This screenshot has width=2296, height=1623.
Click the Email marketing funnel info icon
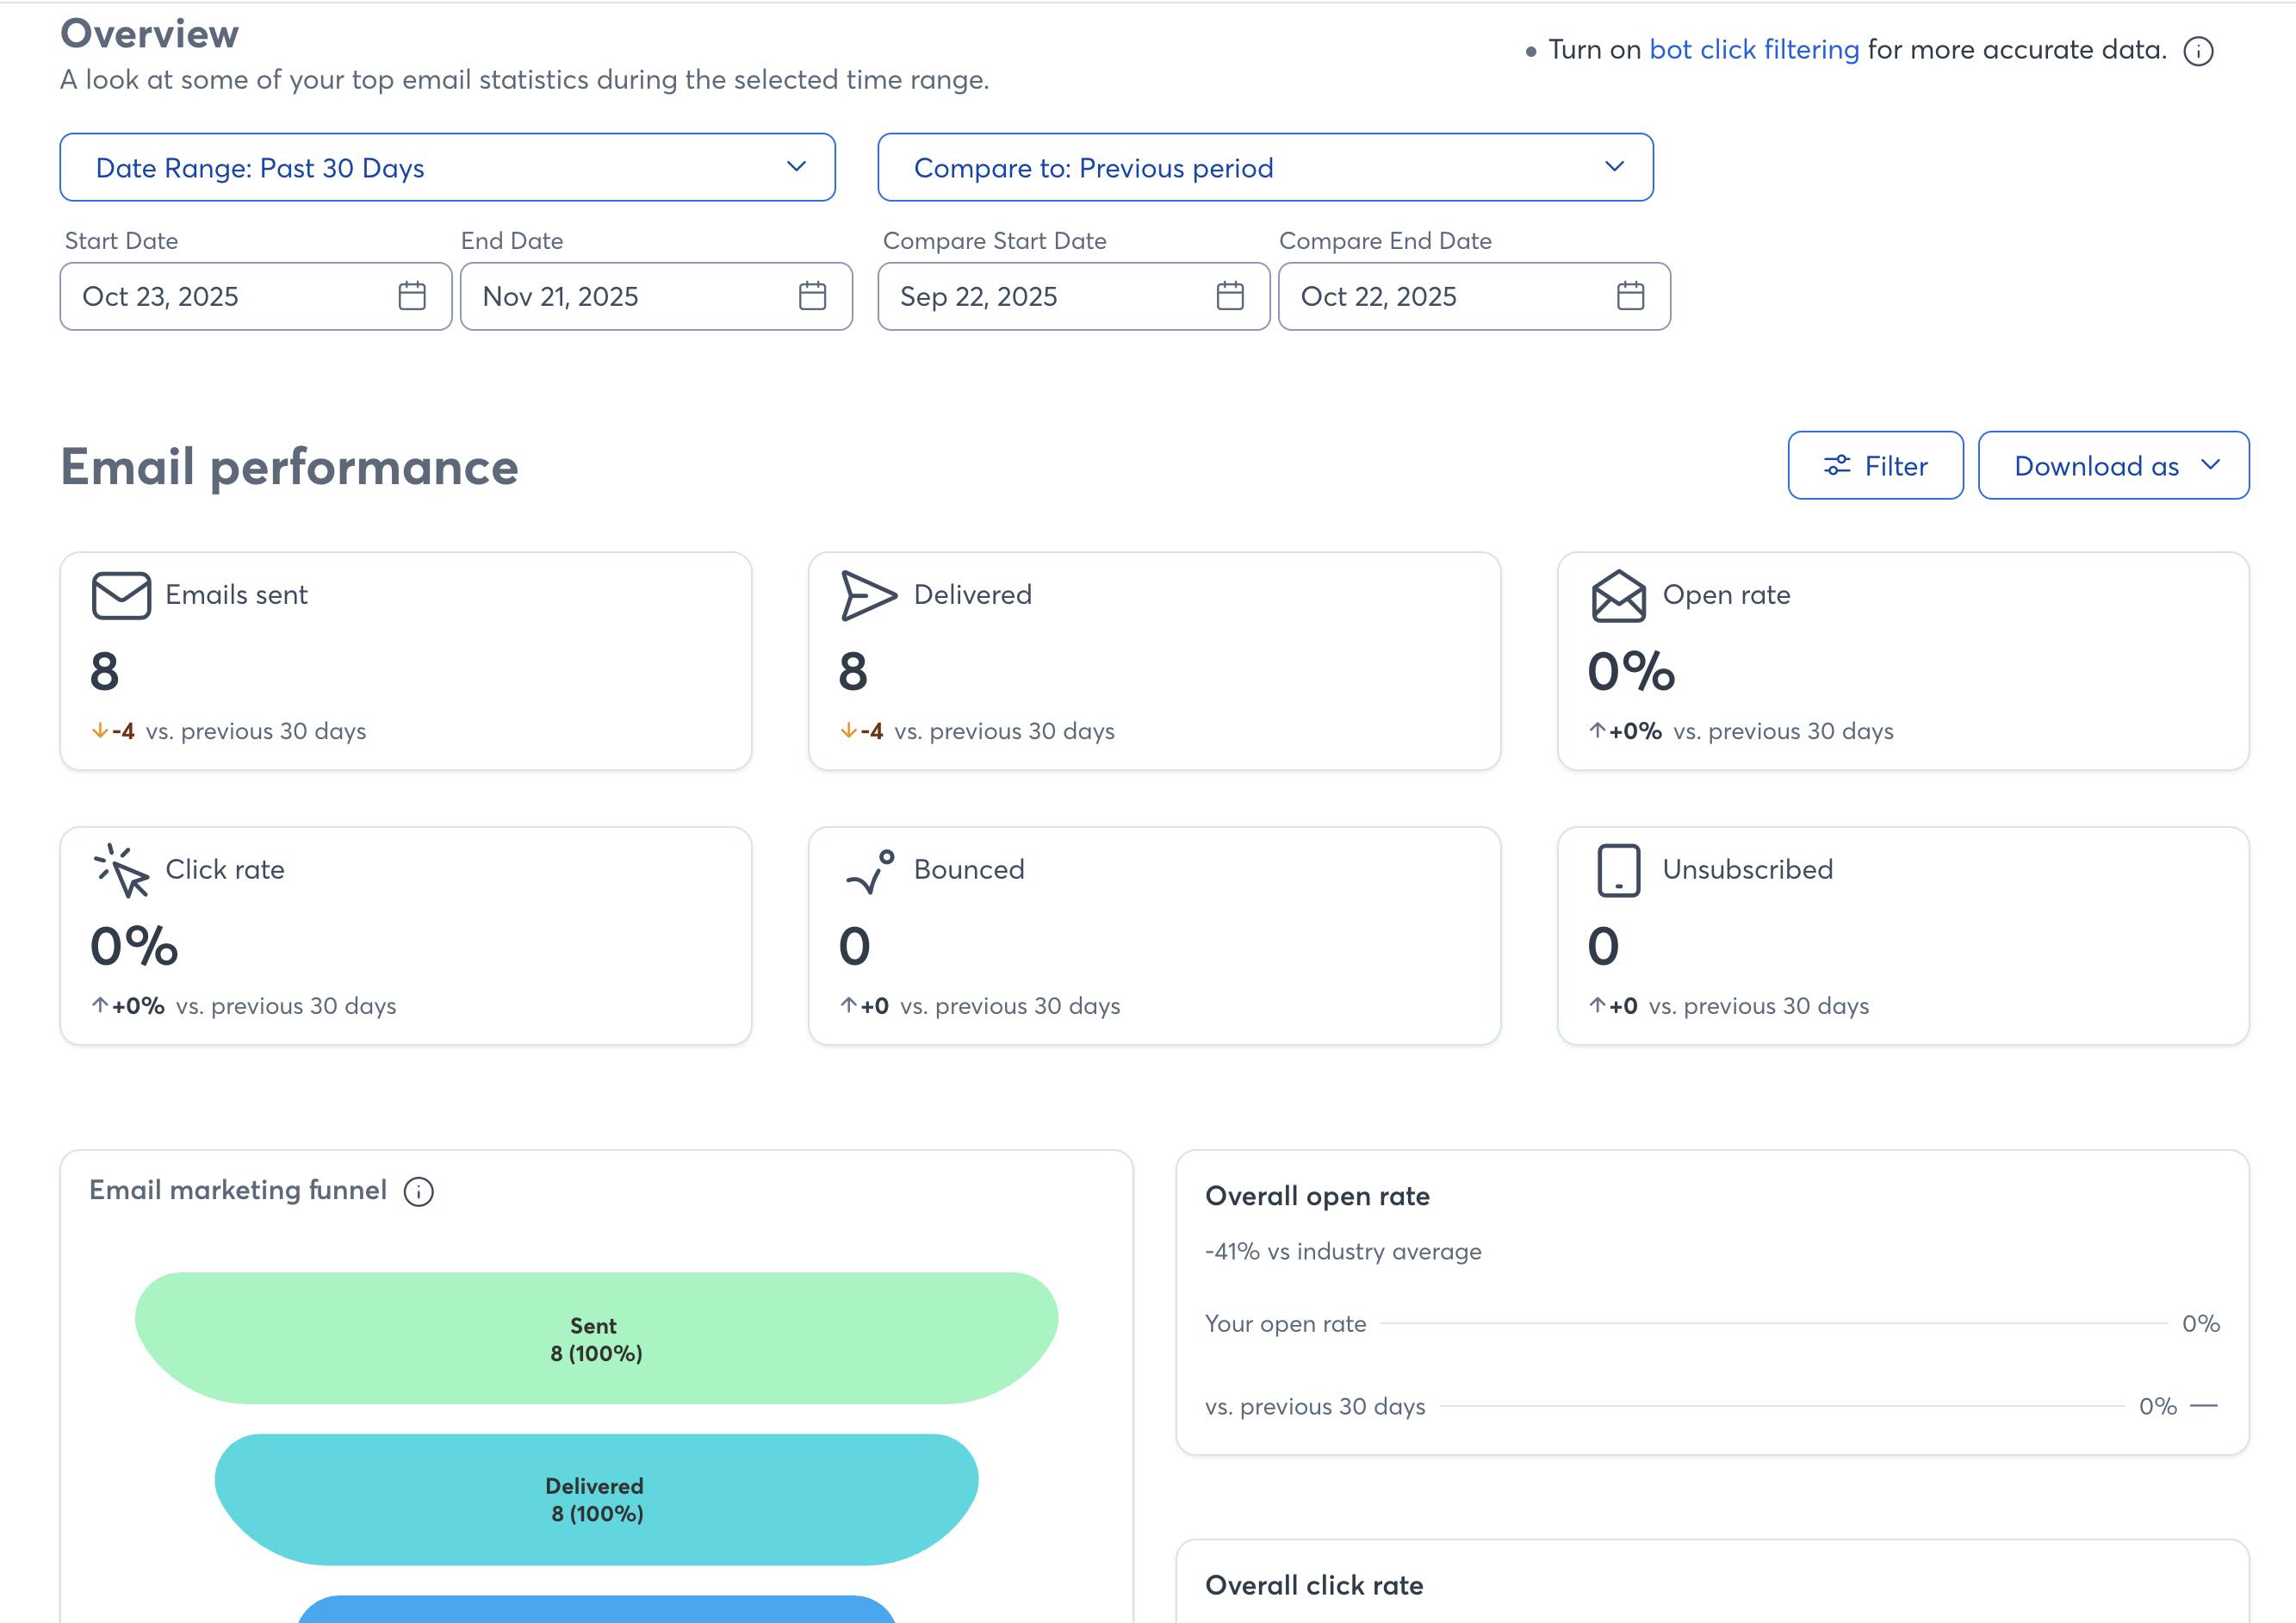click(418, 1191)
